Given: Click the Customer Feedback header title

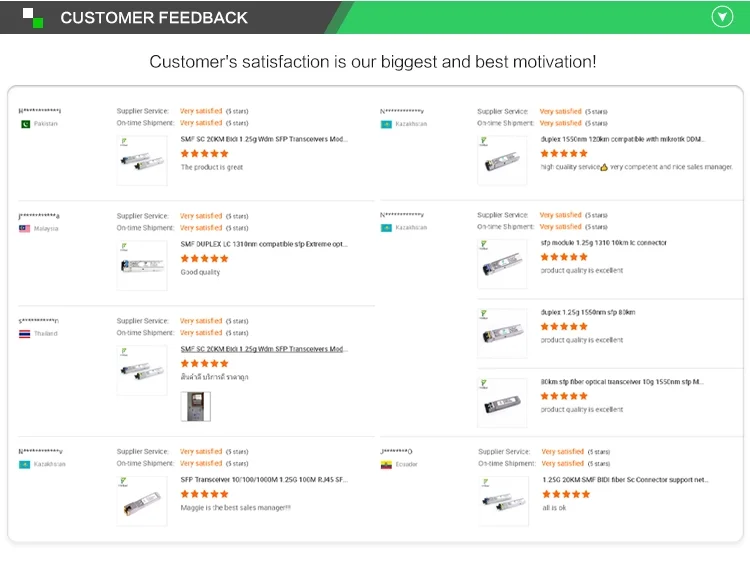Looking at the screenshot, I should 153,18.
